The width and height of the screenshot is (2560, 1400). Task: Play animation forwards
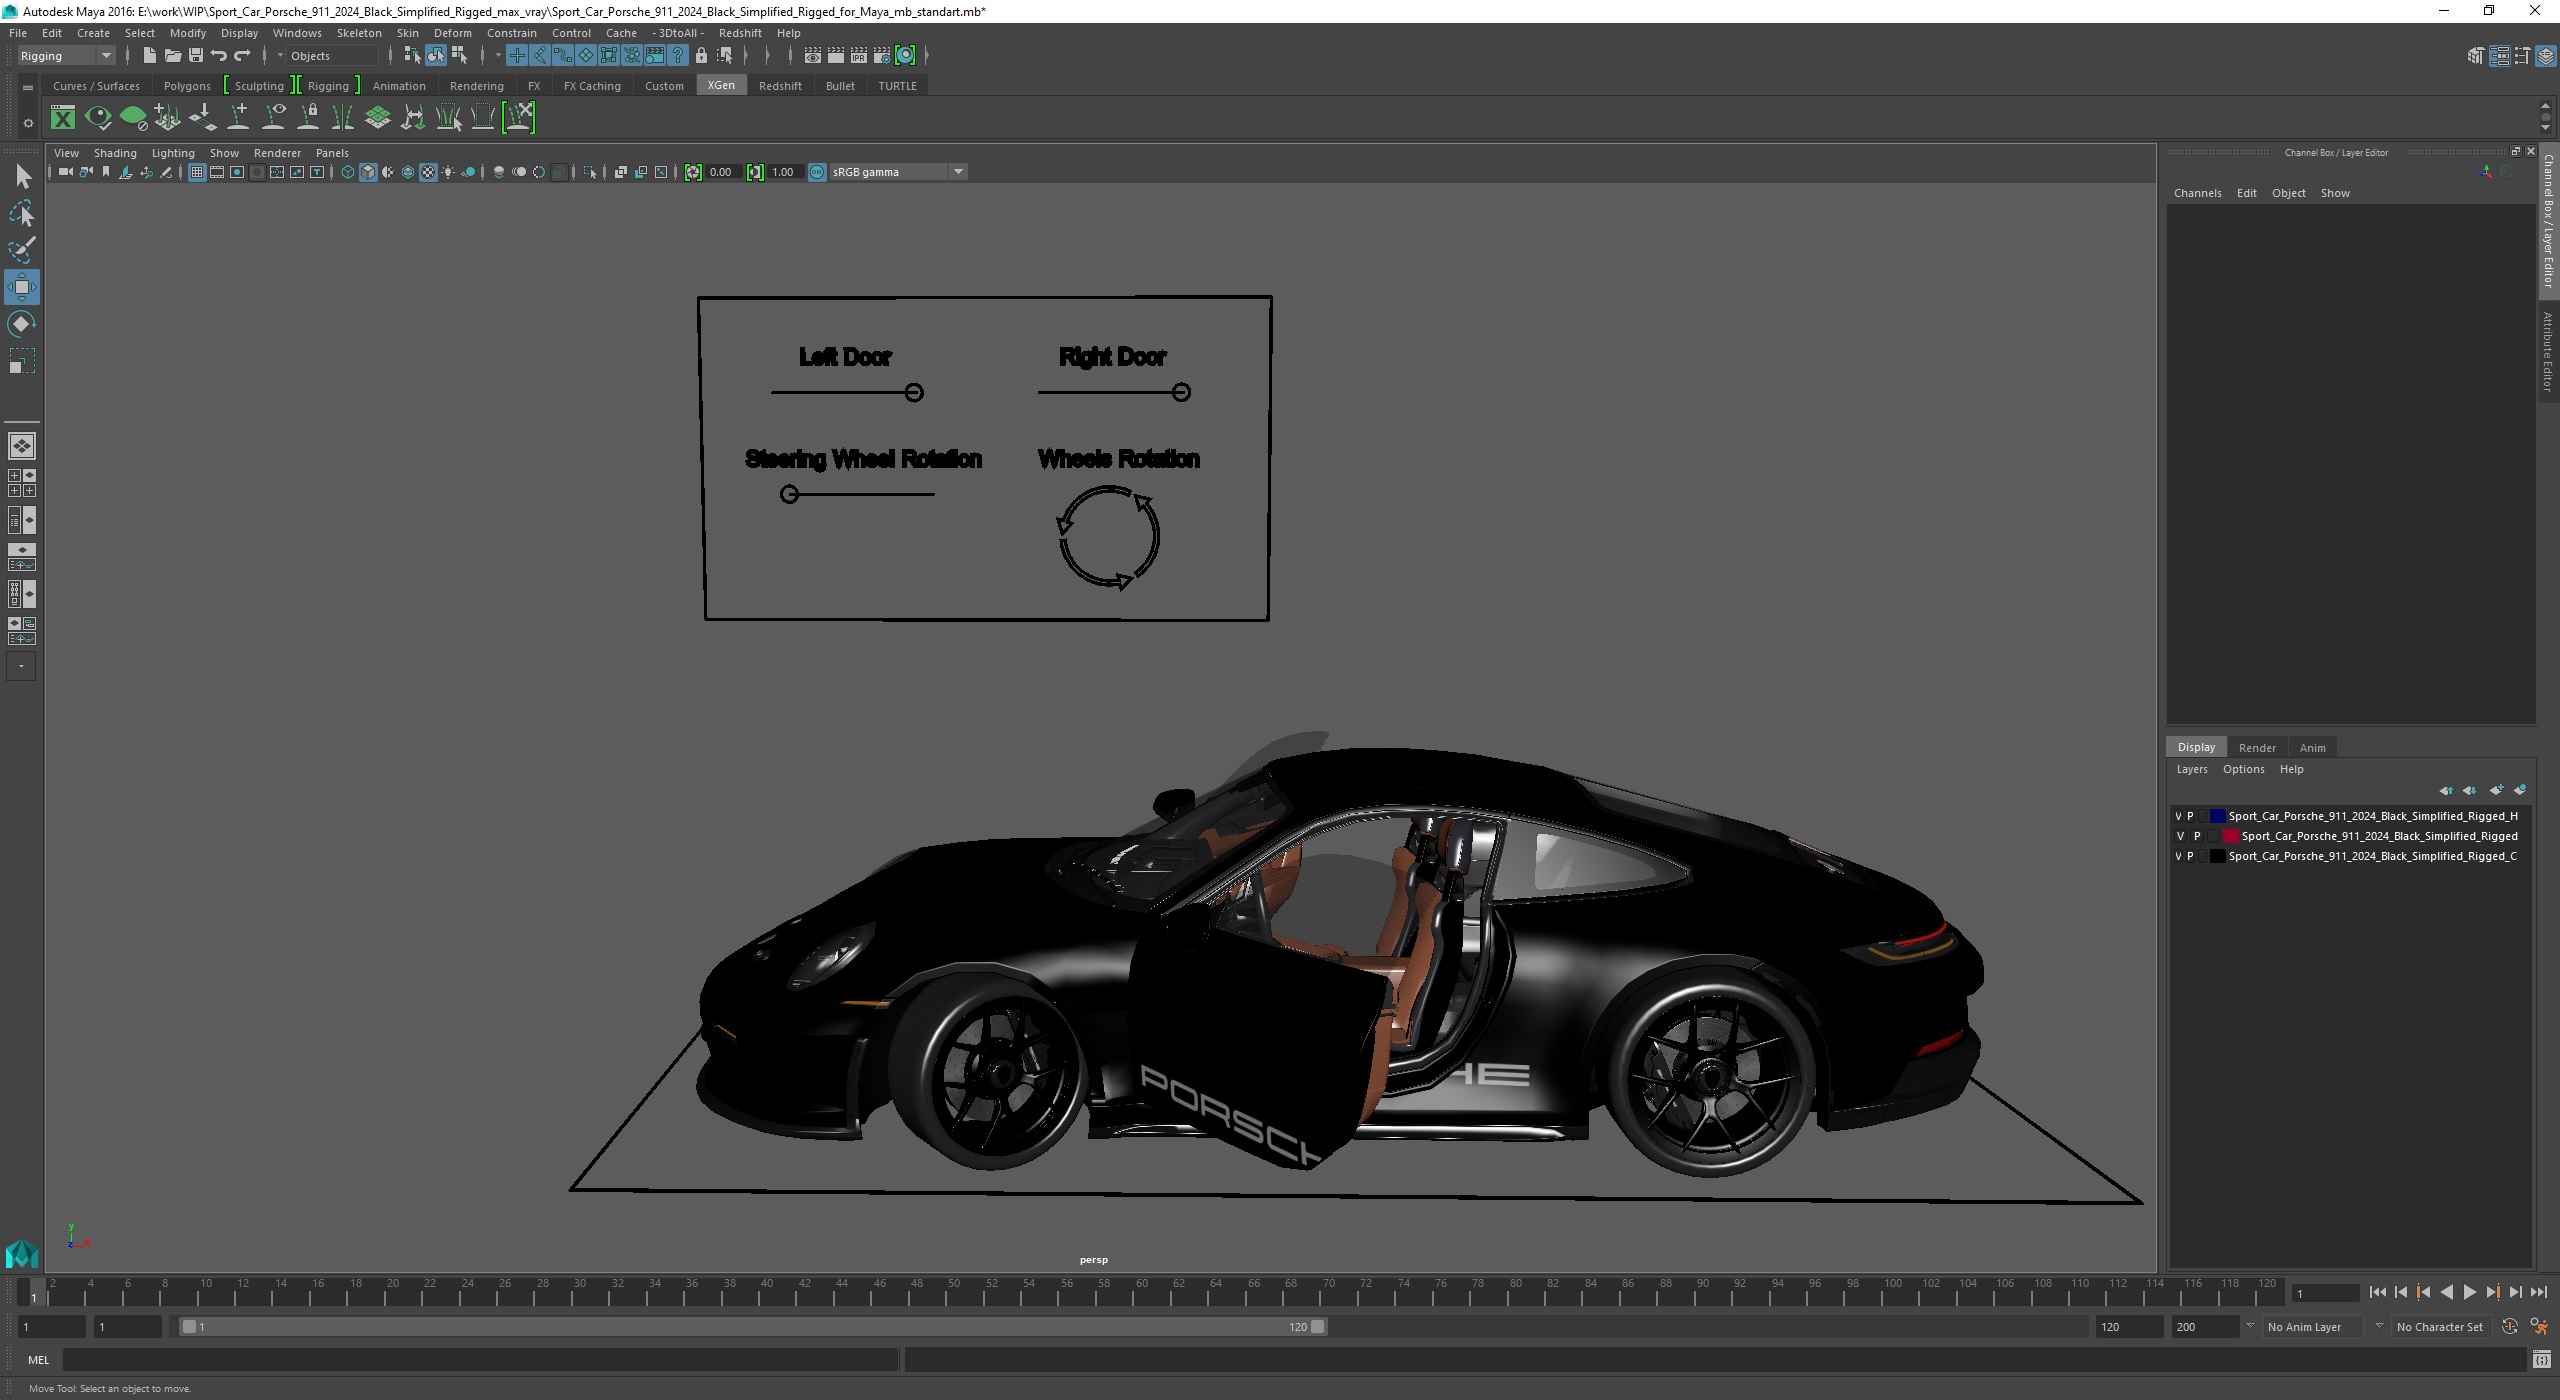tap(2469, 1294)
